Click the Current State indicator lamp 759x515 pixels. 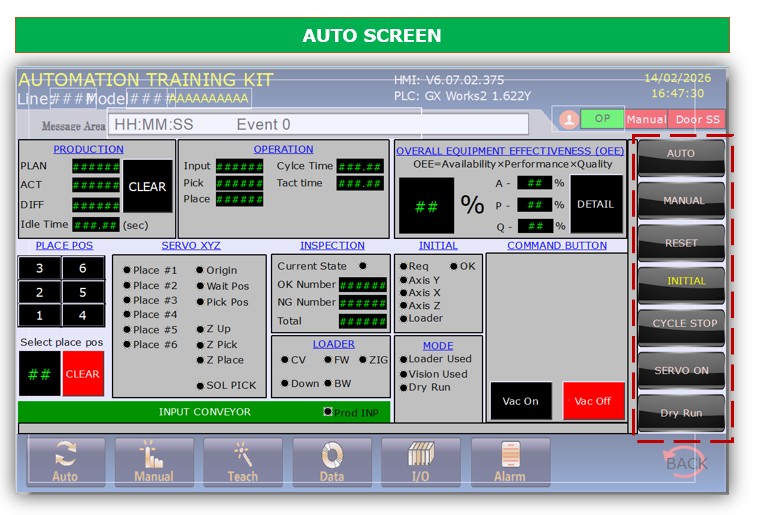(x=363, y=266)
